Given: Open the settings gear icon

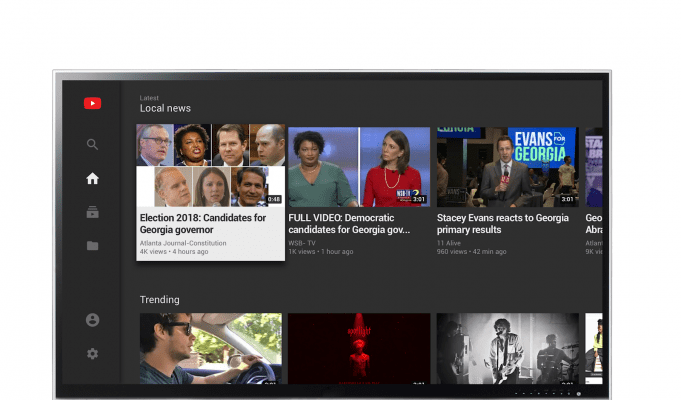Looking at the screenshot, I should 92,354.
